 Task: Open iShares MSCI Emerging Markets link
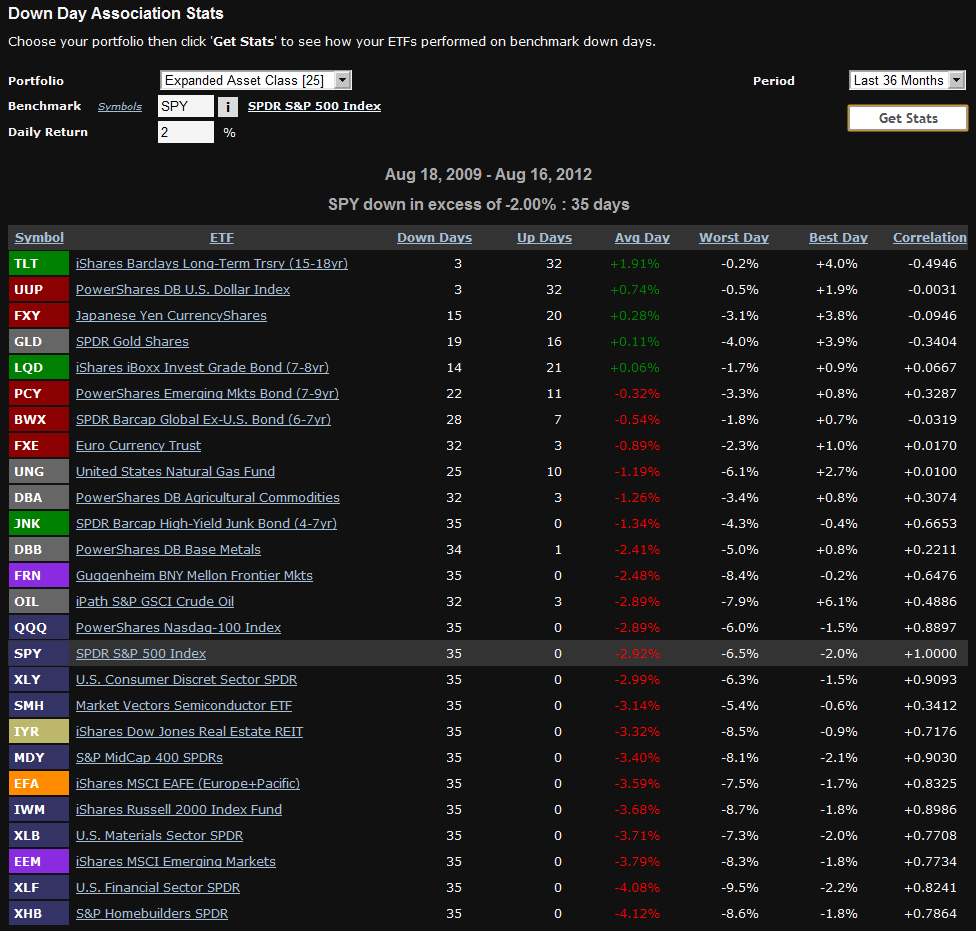(176, 862)
